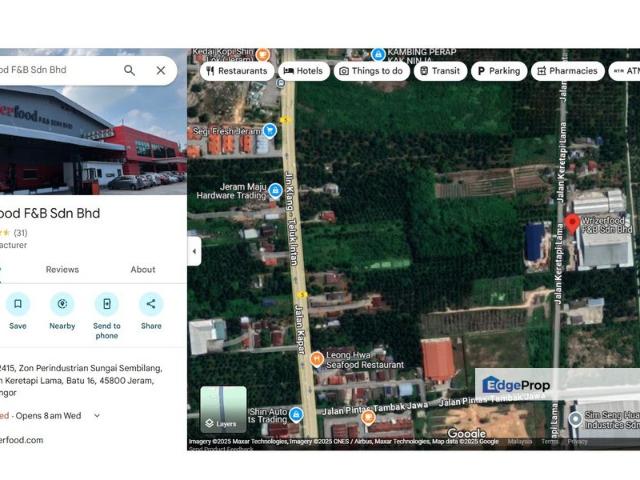Open the Reviews tab

[62, 269]
